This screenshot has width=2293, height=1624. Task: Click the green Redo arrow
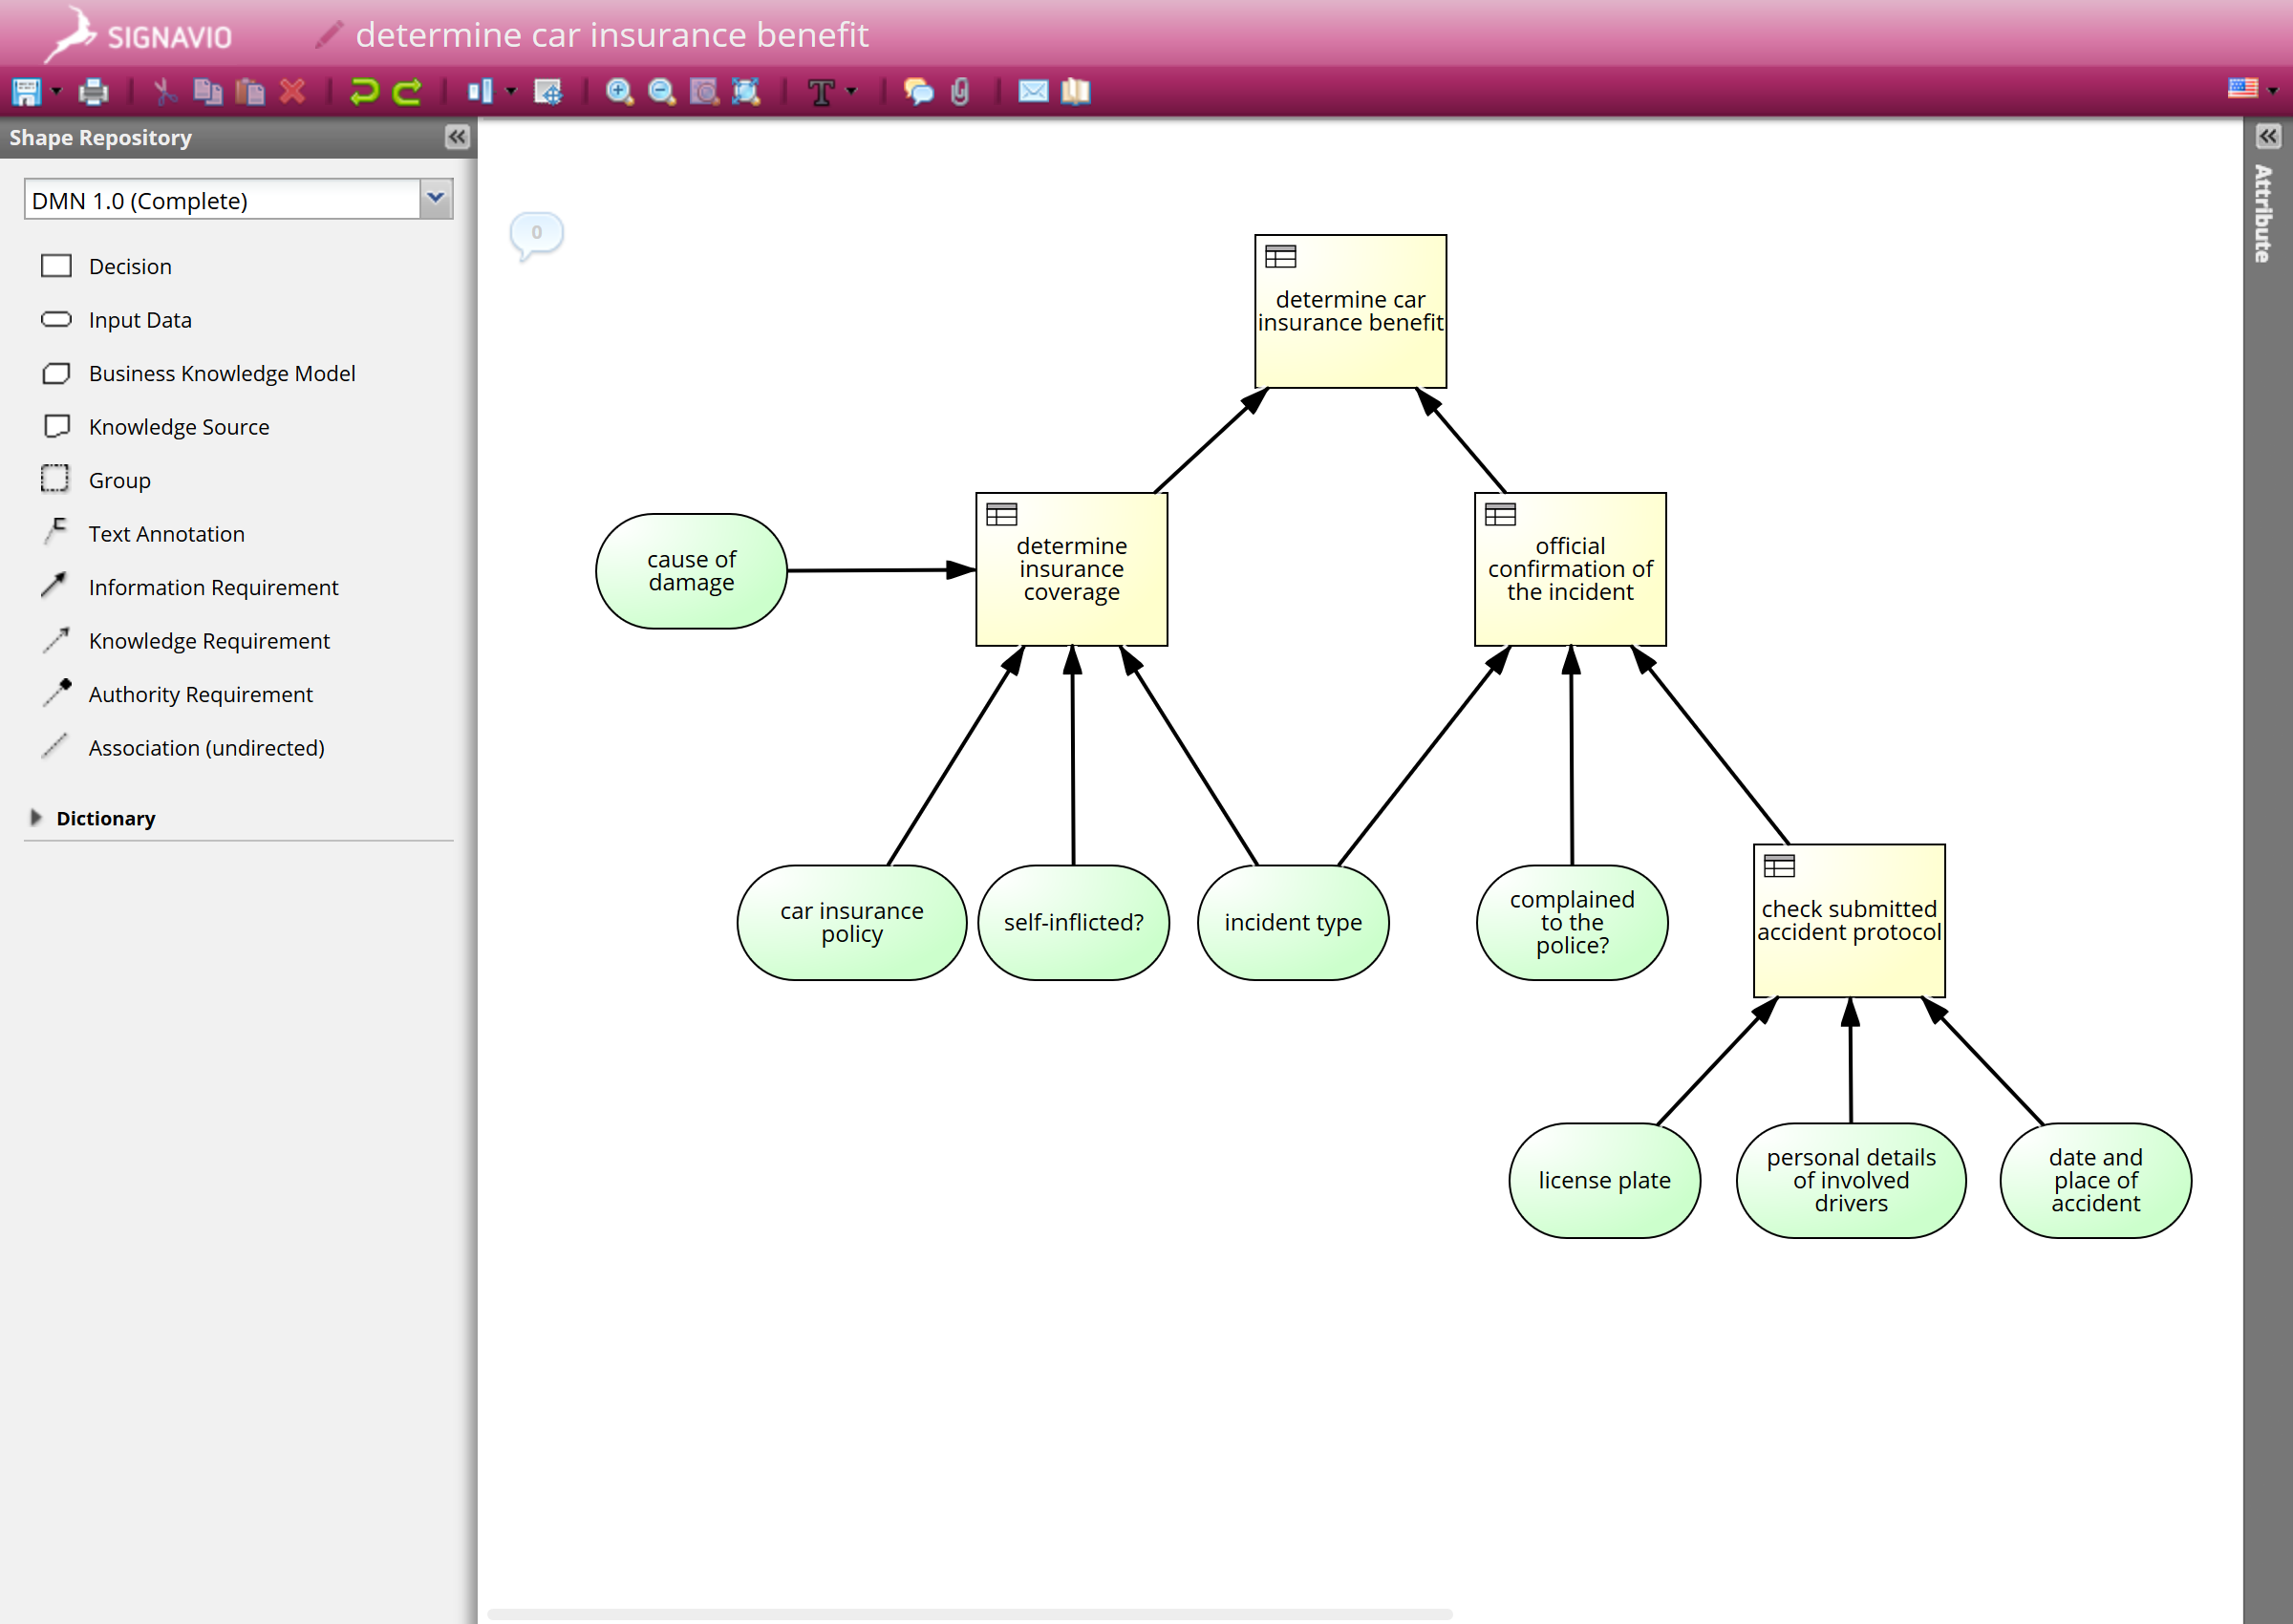click(x=407, y=92)
